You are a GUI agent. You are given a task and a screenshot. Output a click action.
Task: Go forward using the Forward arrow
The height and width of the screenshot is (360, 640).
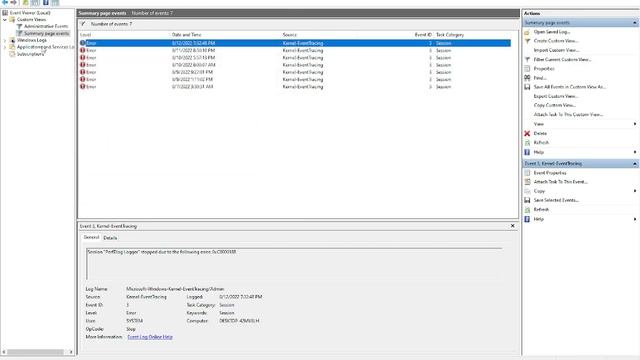[x=13, y=2]
